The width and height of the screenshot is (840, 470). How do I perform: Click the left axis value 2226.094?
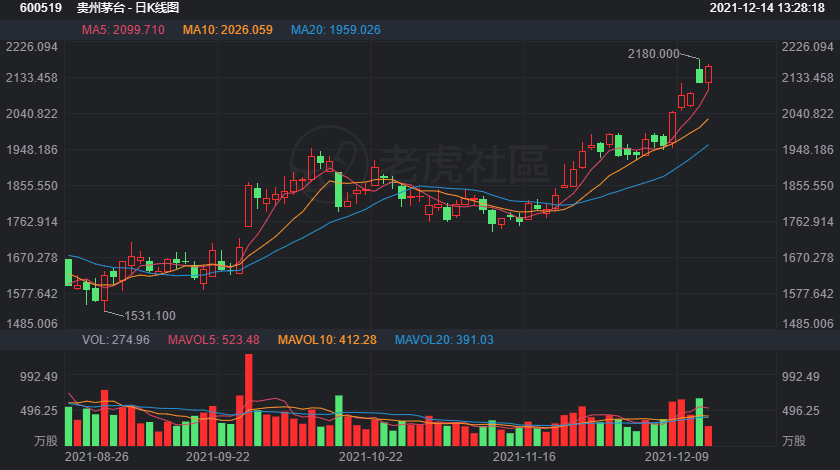coord(32,47)
